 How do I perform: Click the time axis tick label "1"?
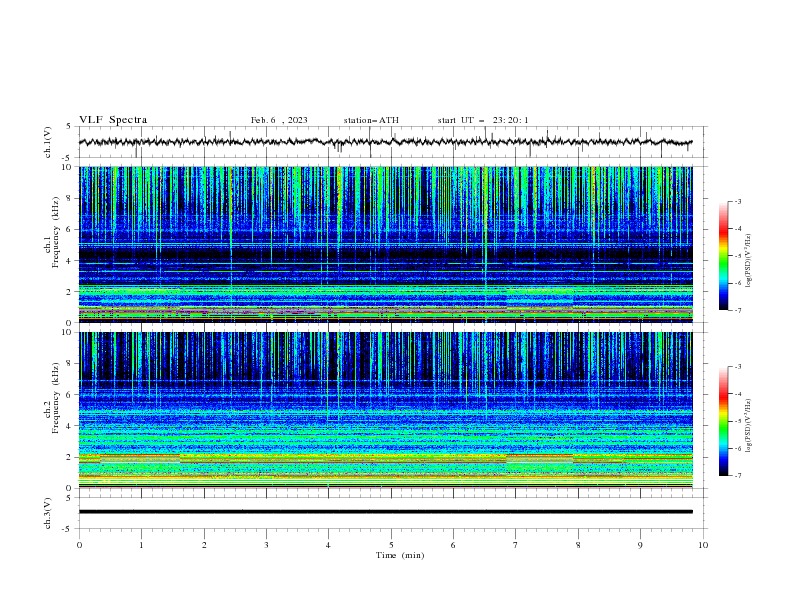pyautogui.click(x=141, y=545)
